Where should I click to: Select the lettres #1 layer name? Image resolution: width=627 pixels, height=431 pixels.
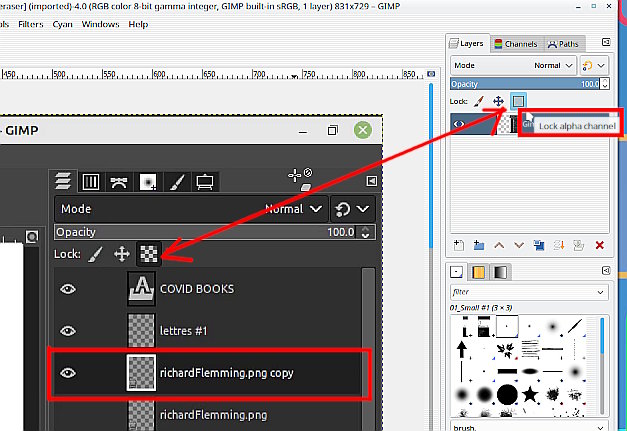pyautogui.click(x=184, y=331)
